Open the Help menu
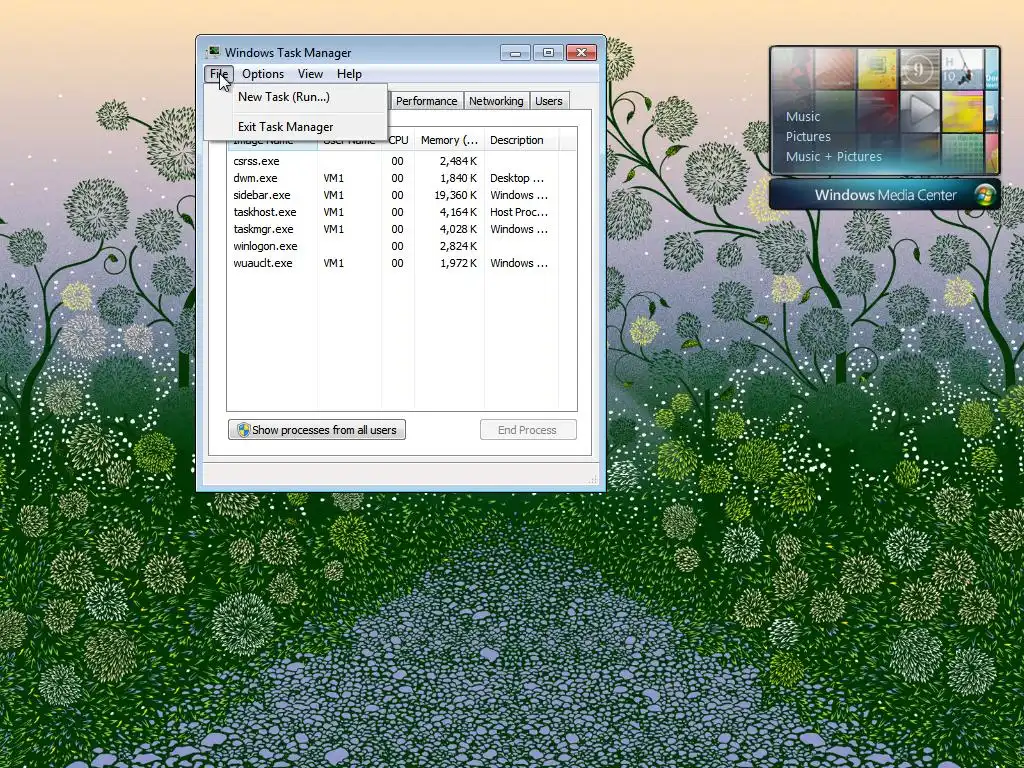Viewport: 1024px width, 768px height. [349, 74]
